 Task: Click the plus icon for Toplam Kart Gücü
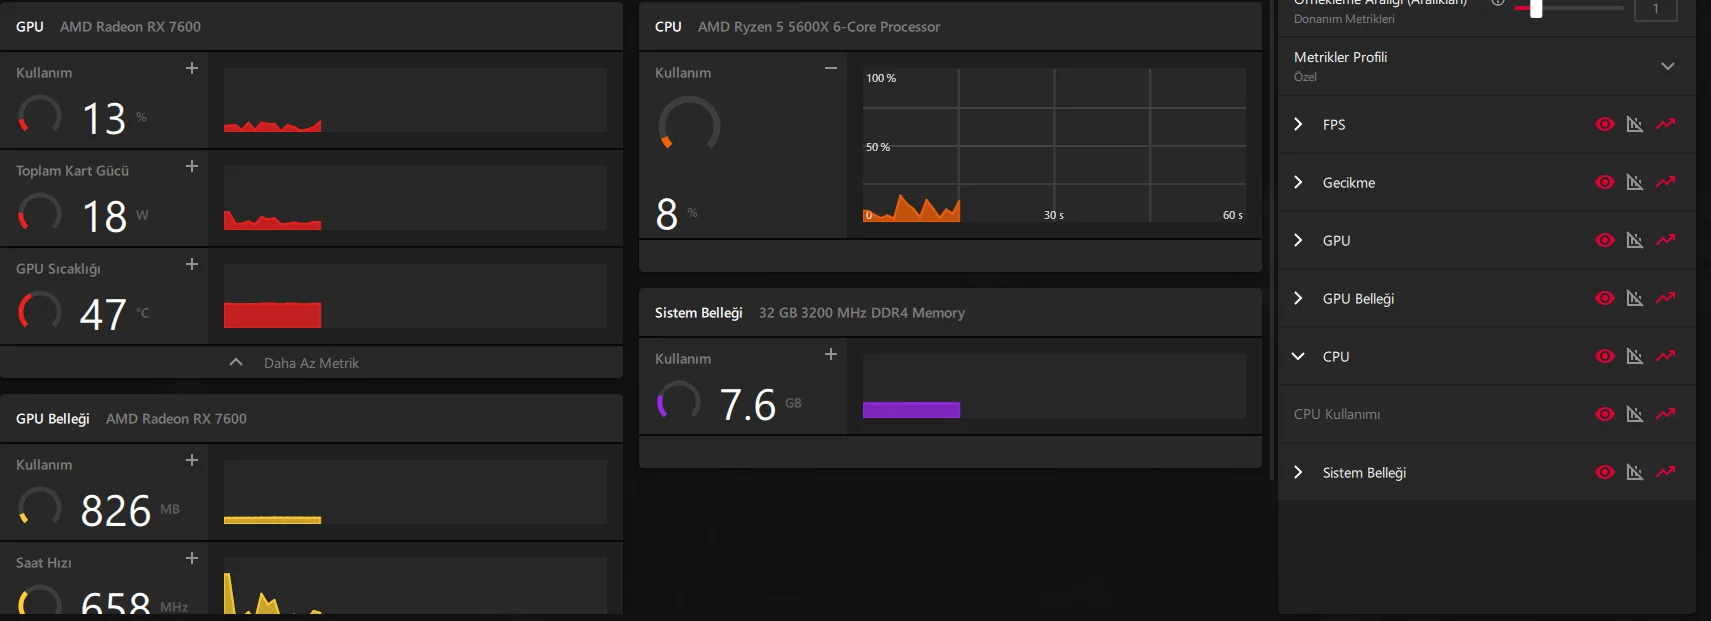[192, 166]
